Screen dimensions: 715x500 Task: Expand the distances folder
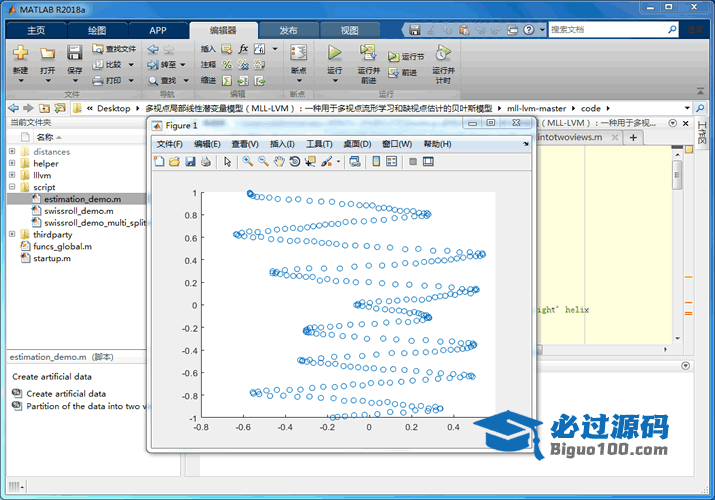point(12,151)
